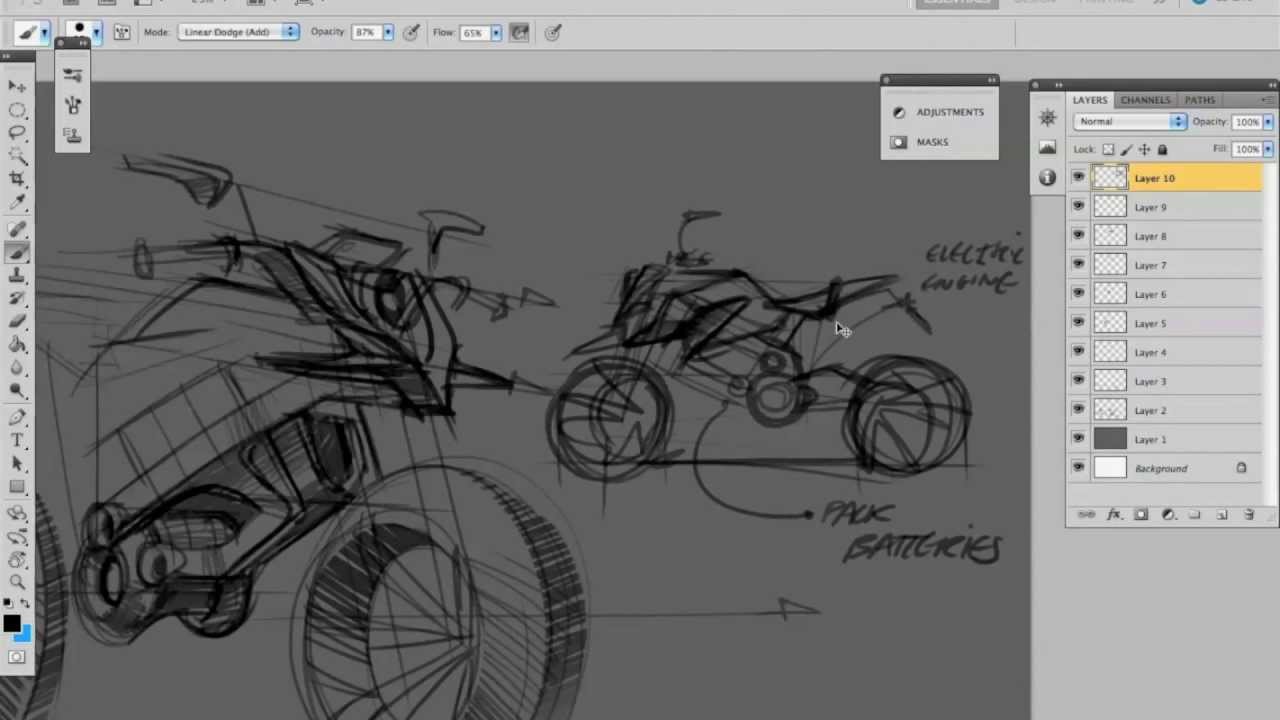Select the Elliptical Marquee tool

17,110
